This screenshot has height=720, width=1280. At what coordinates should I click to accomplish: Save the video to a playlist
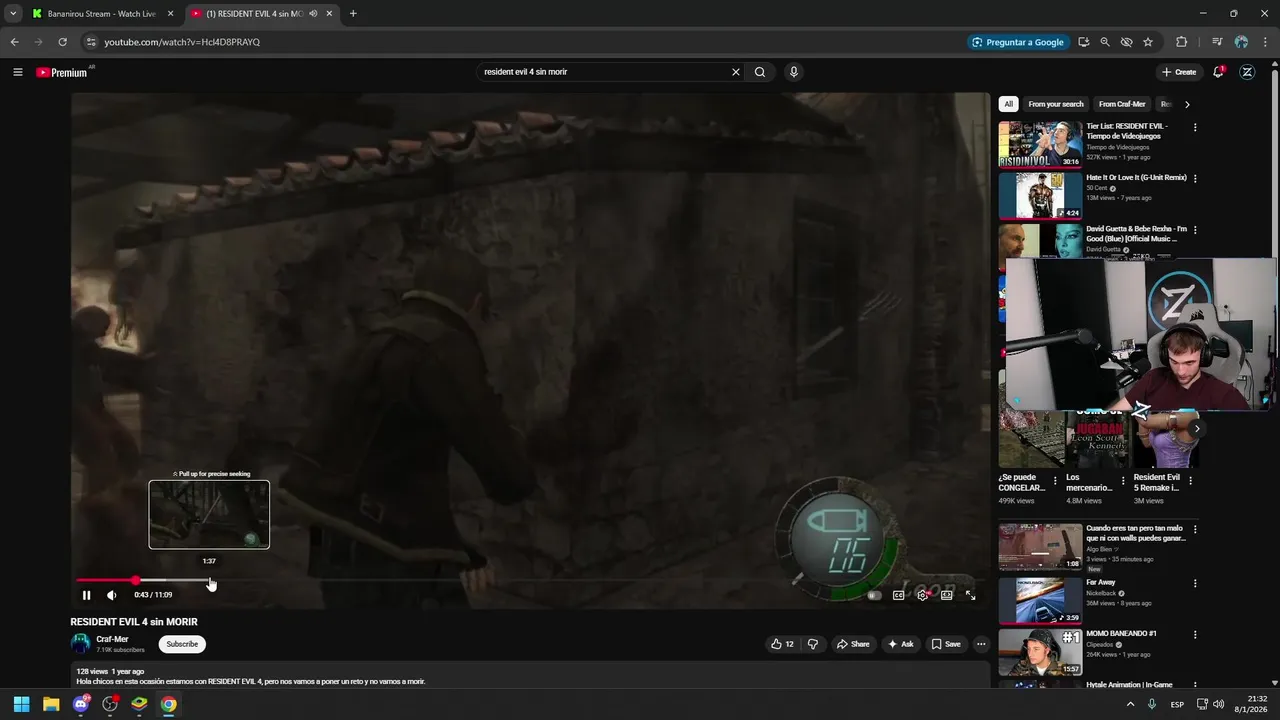(x=945, y=644)
